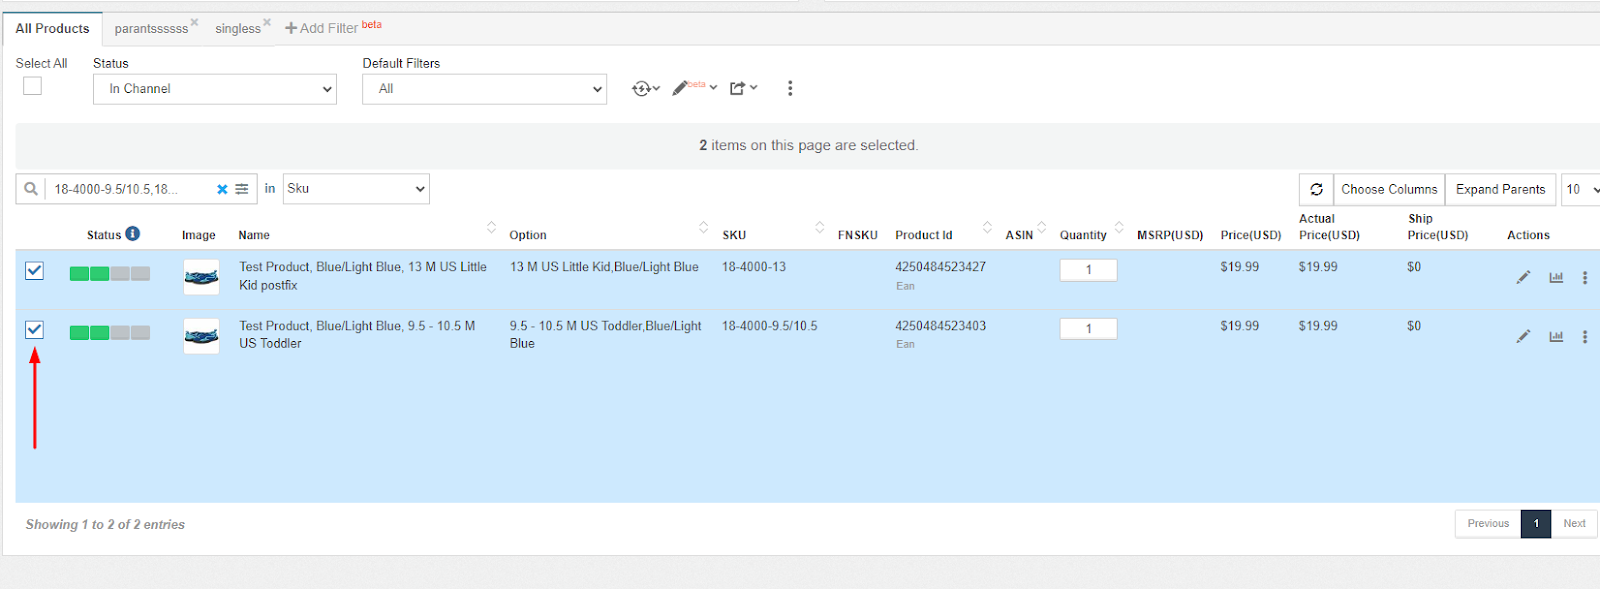
Task: Sort by the Option column arrows
Action: (x=703, y=227)
